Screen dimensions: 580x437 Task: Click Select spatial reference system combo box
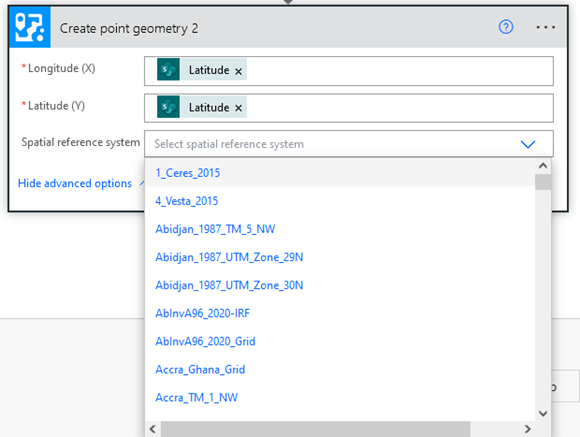(x=349, y=144)
